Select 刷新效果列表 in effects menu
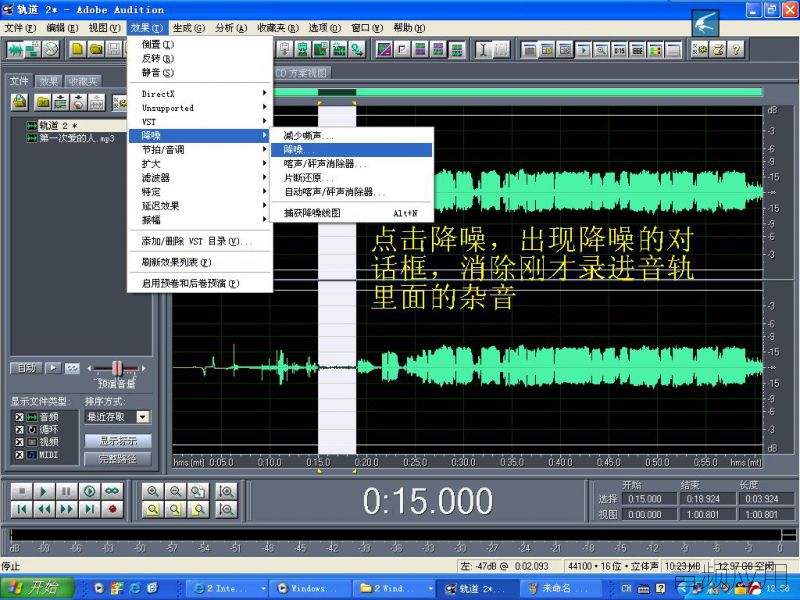The image size is (800, 600). [x=199, y=262]
